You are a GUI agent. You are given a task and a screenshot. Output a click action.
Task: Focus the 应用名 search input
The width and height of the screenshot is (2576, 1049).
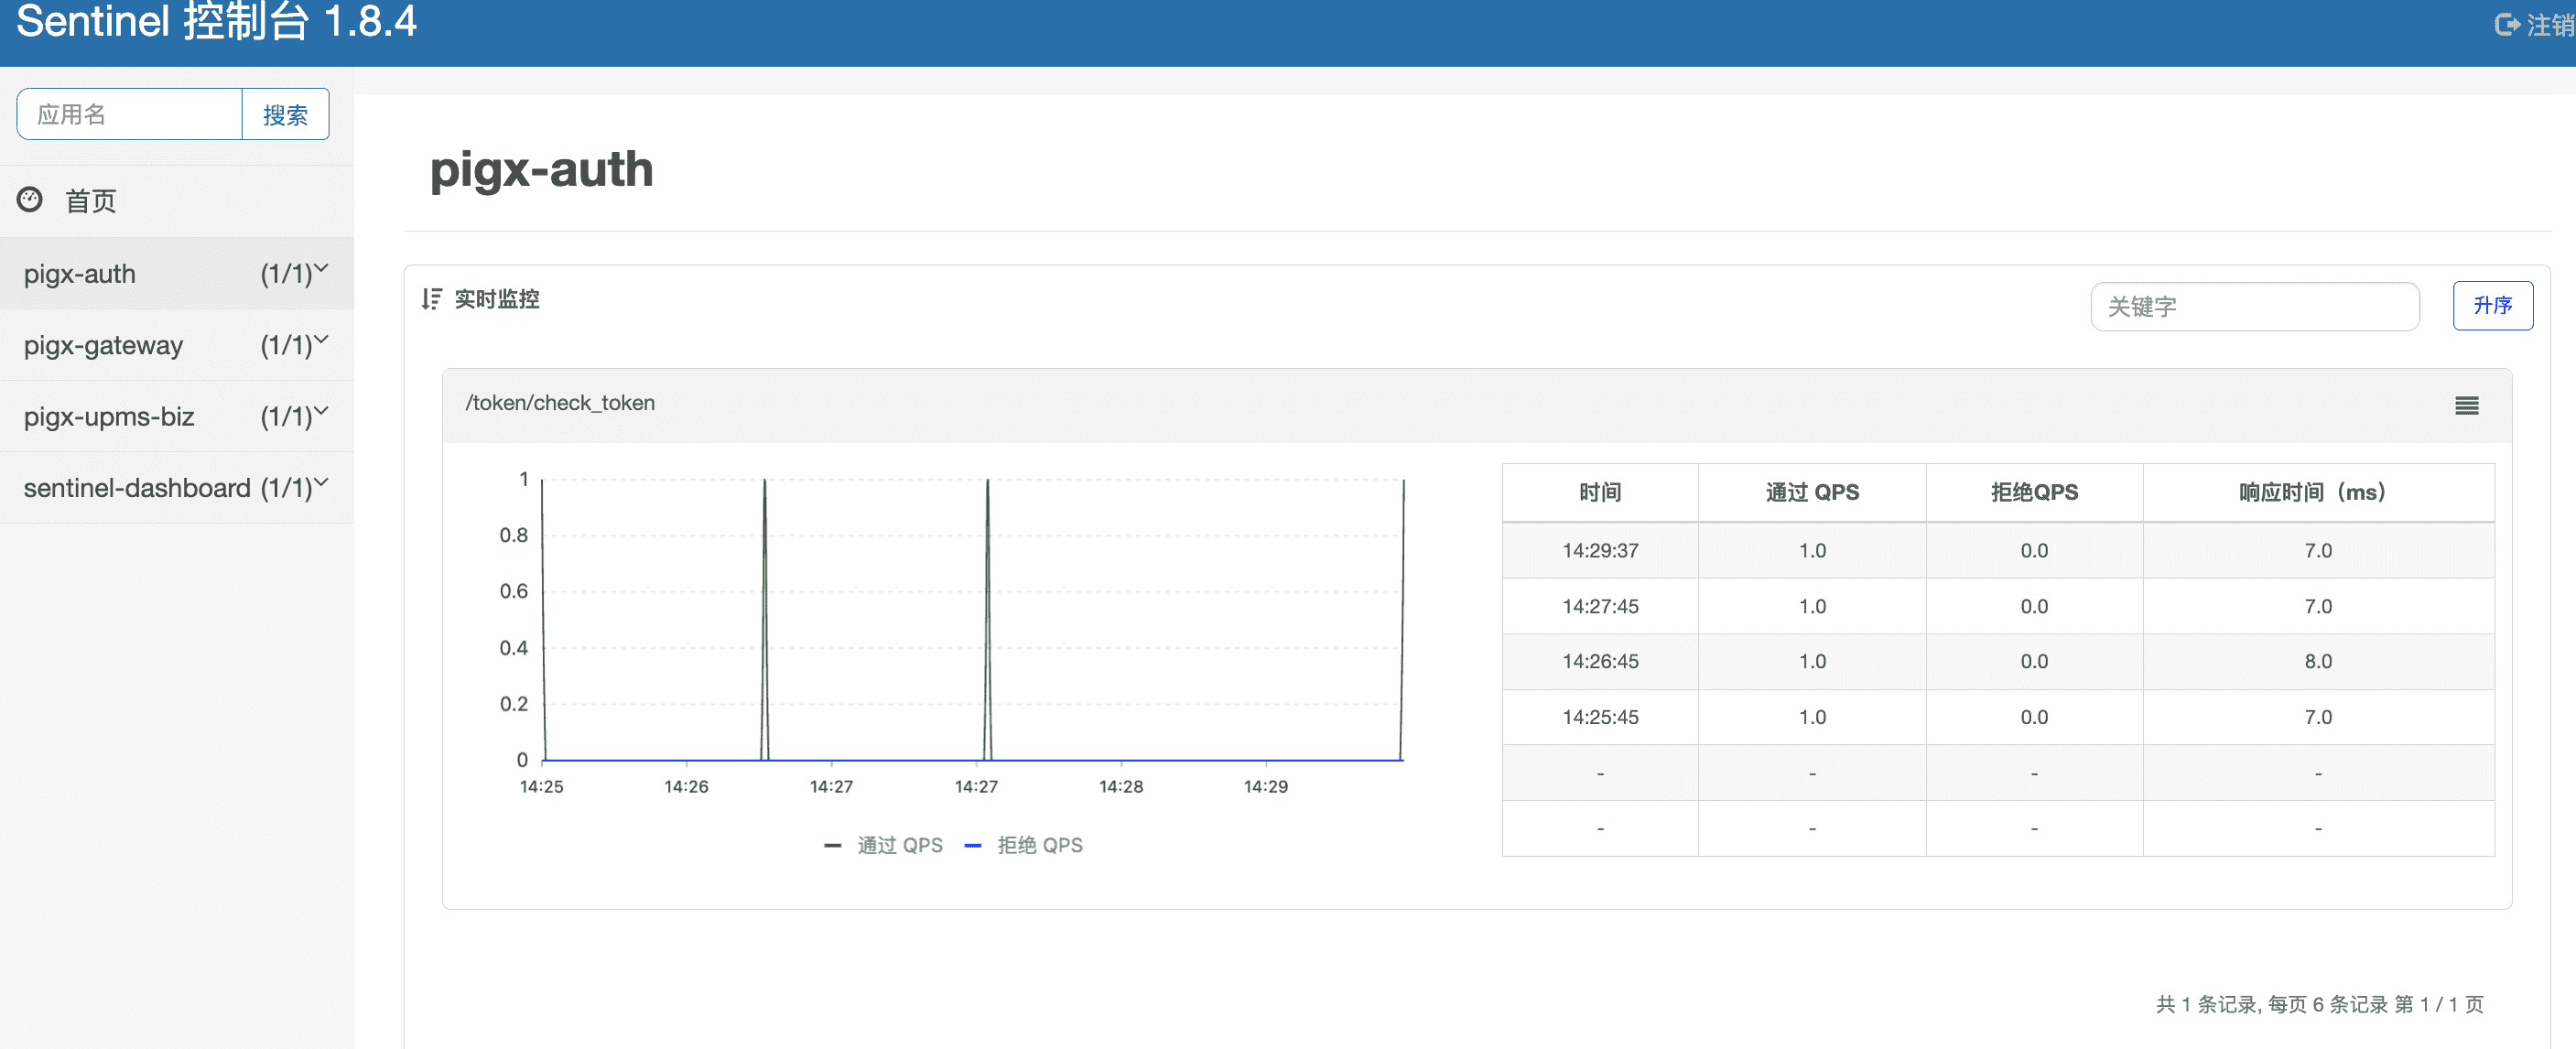(x=130, y=115)
